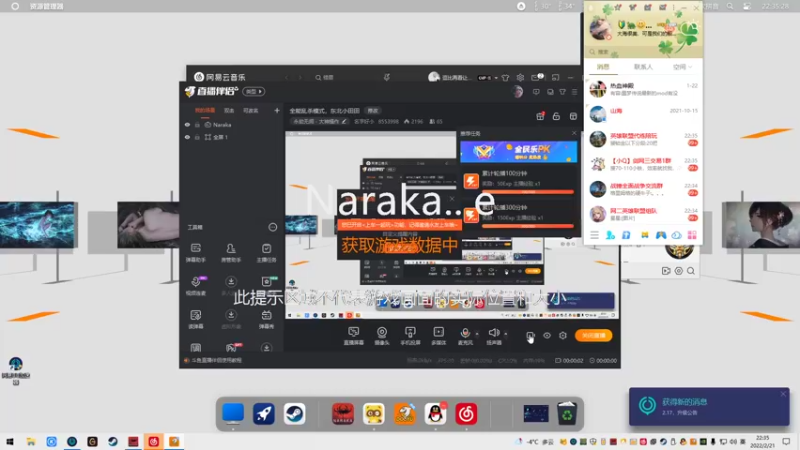Open the PK tool with the red badge
This screenshot has height=450, width=800.
pos(232,347)
